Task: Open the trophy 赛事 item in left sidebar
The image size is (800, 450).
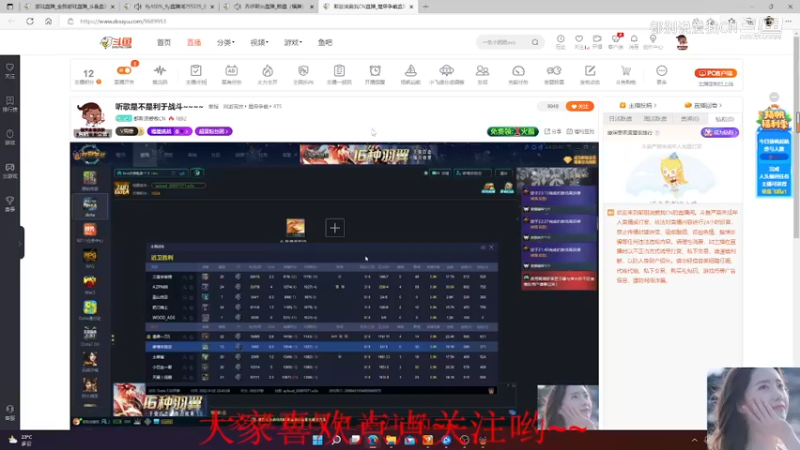Action: (x=10, y=204)
